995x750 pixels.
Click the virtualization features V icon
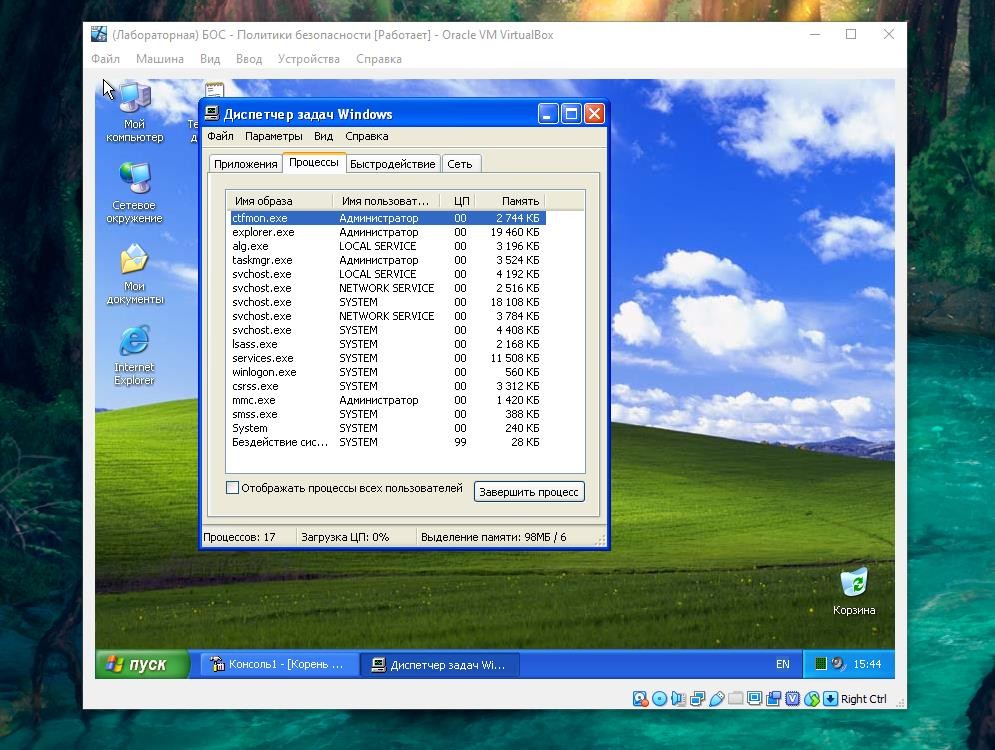point(793,699)
